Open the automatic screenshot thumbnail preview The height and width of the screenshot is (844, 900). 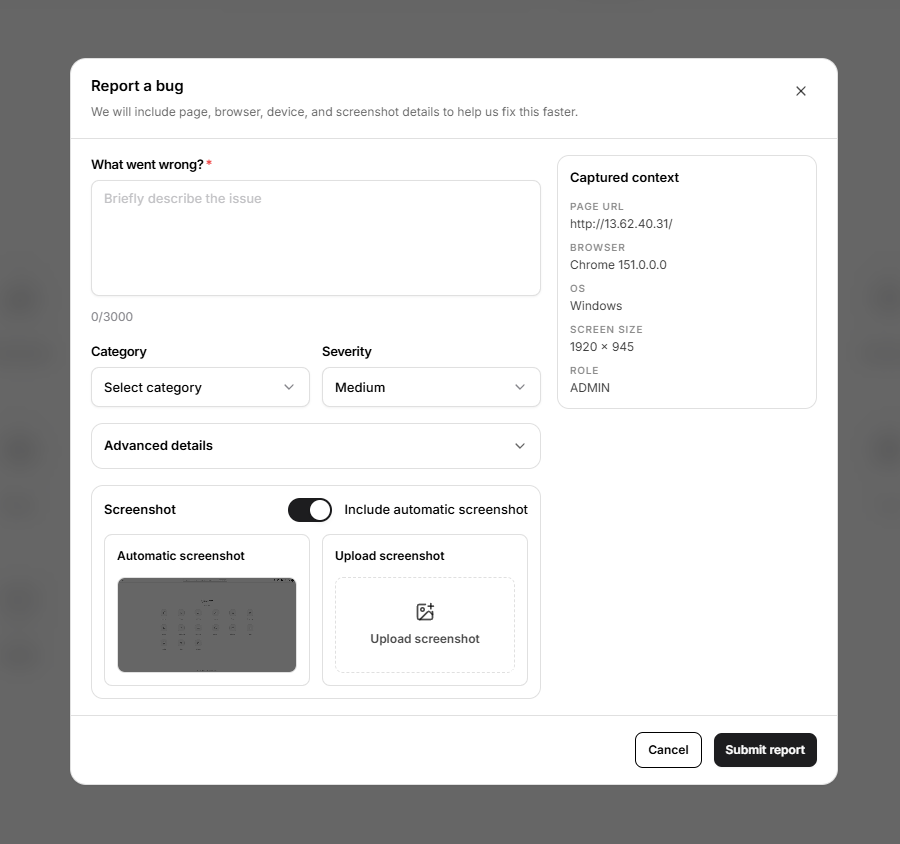(207, 625)
